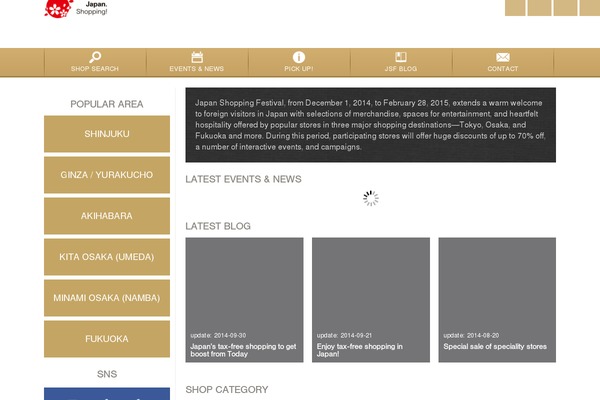Viewport: 600px width, 400px height.
Task: Click the blue Facebook banner in sidebar
Action: (x=107, y=394)
